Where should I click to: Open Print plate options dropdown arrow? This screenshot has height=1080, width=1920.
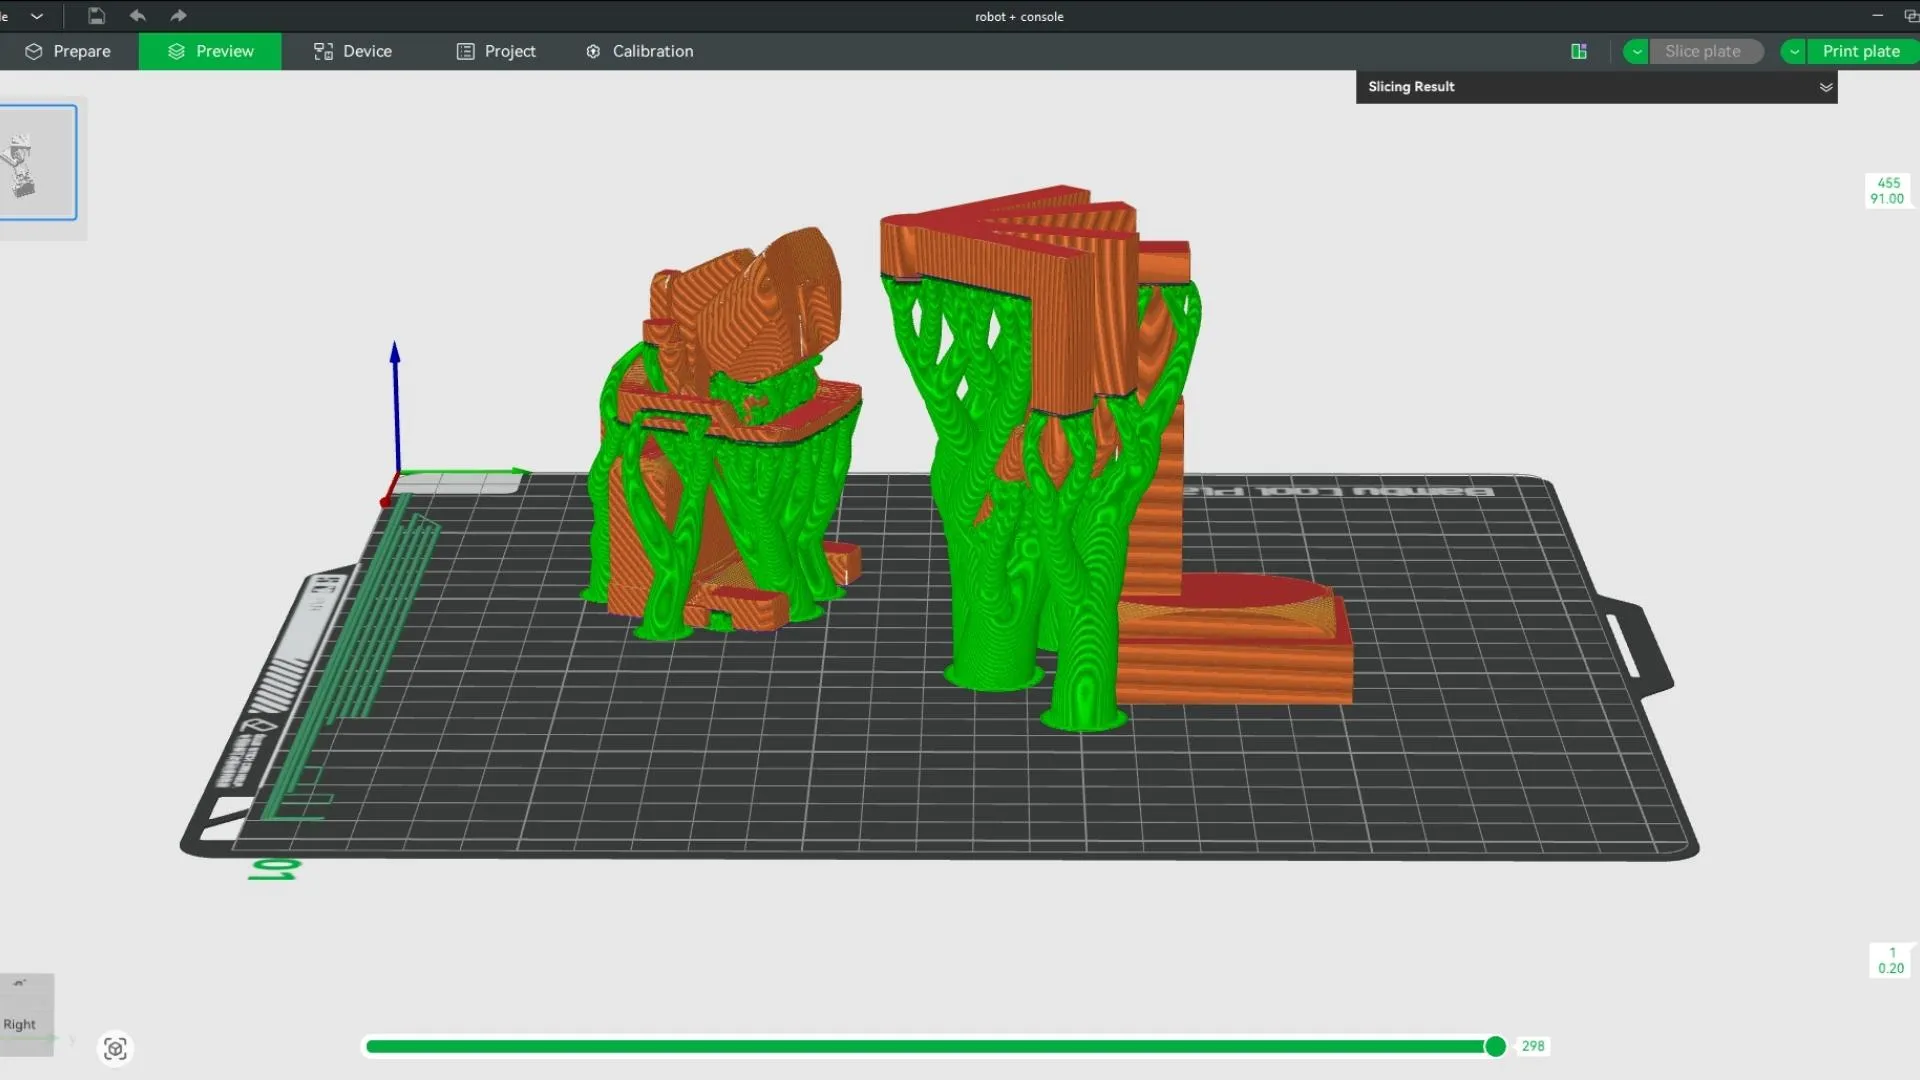[x=1795, y=51]
